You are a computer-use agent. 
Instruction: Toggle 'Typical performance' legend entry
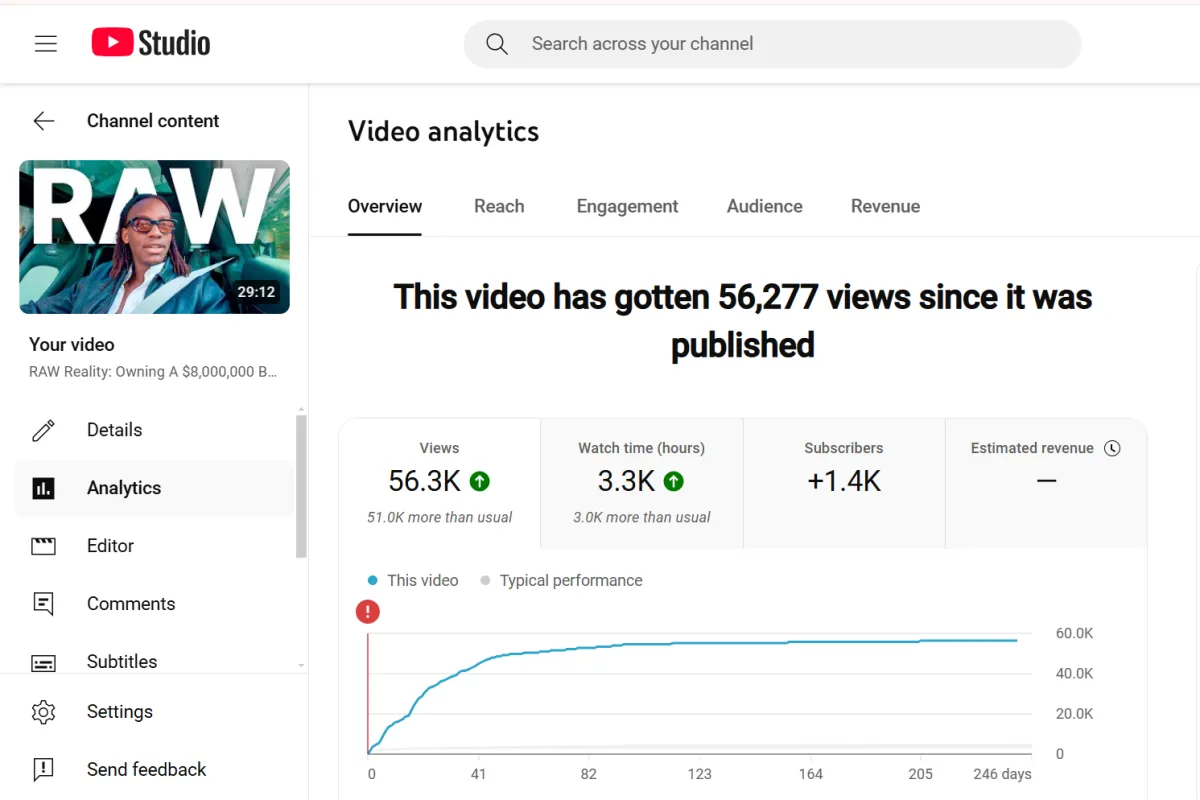coord(561,580)
